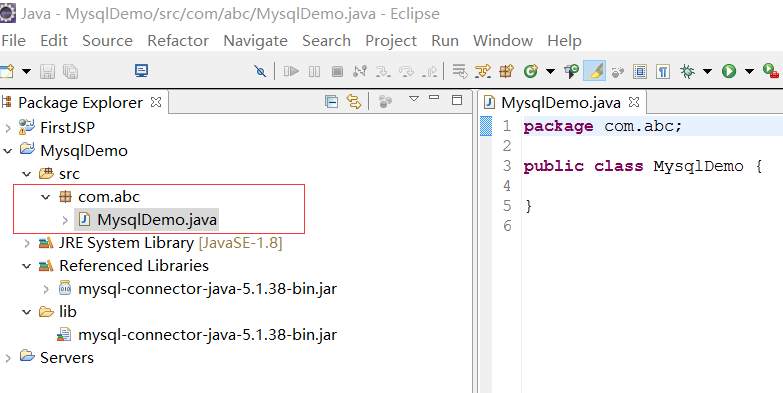Click the Open Type icon
Screen dimensions: 783x393
pos(571,71)
